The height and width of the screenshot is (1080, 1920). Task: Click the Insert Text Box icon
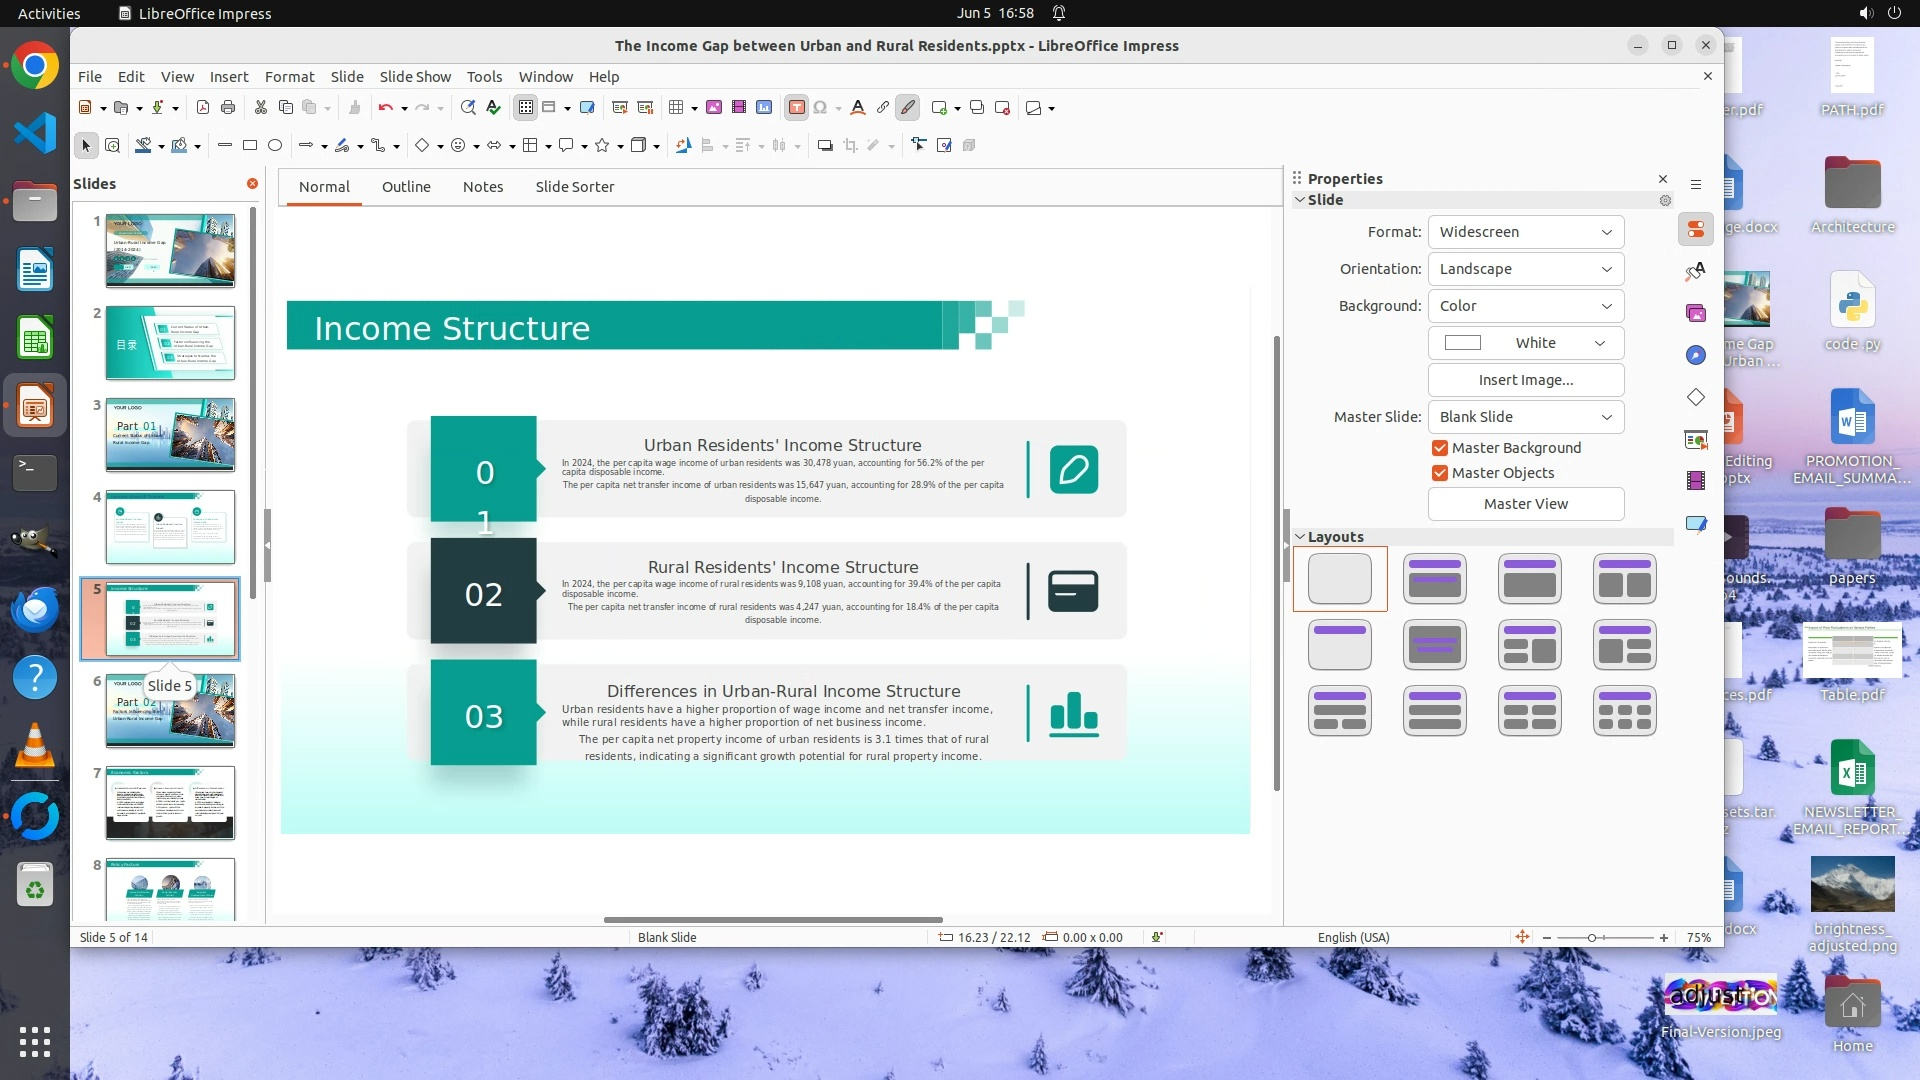click(796, 108)
